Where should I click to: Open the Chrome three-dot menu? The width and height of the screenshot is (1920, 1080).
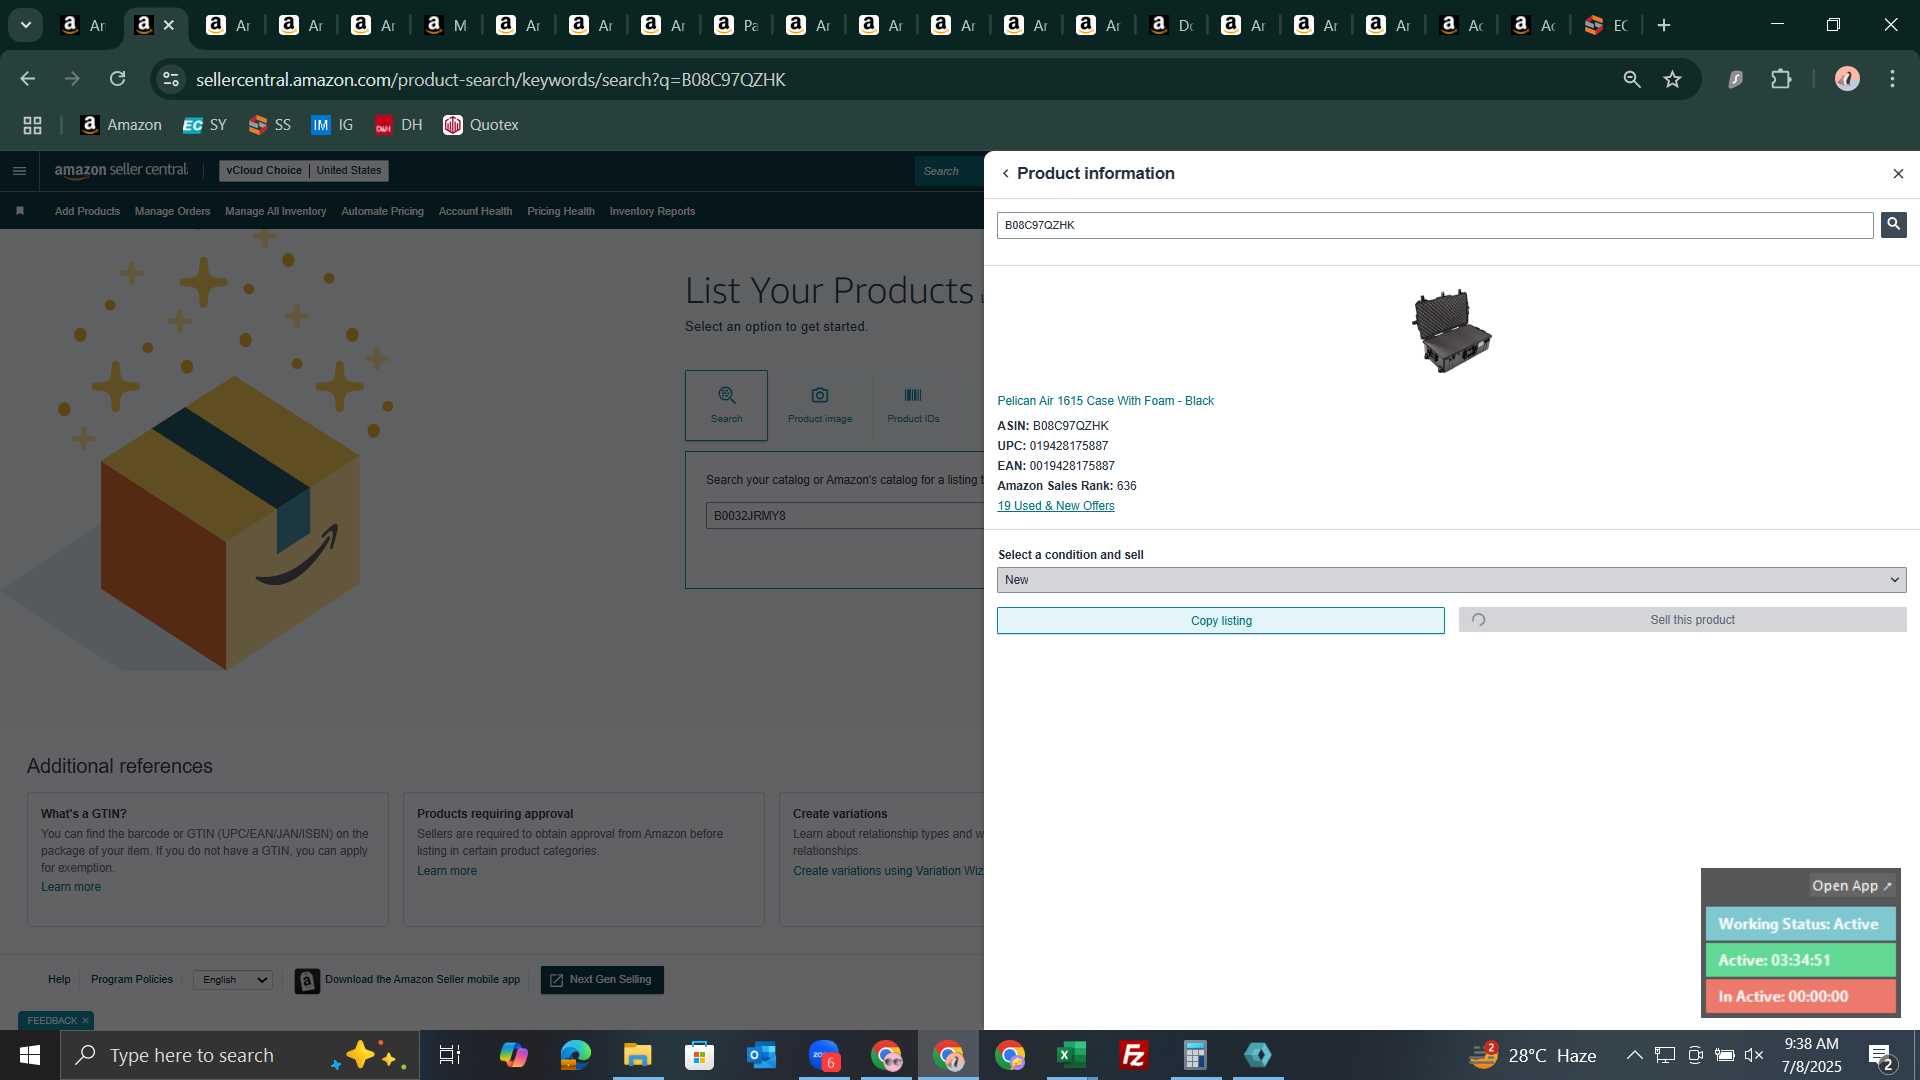pyautogui.click(x=1892, y=79)
